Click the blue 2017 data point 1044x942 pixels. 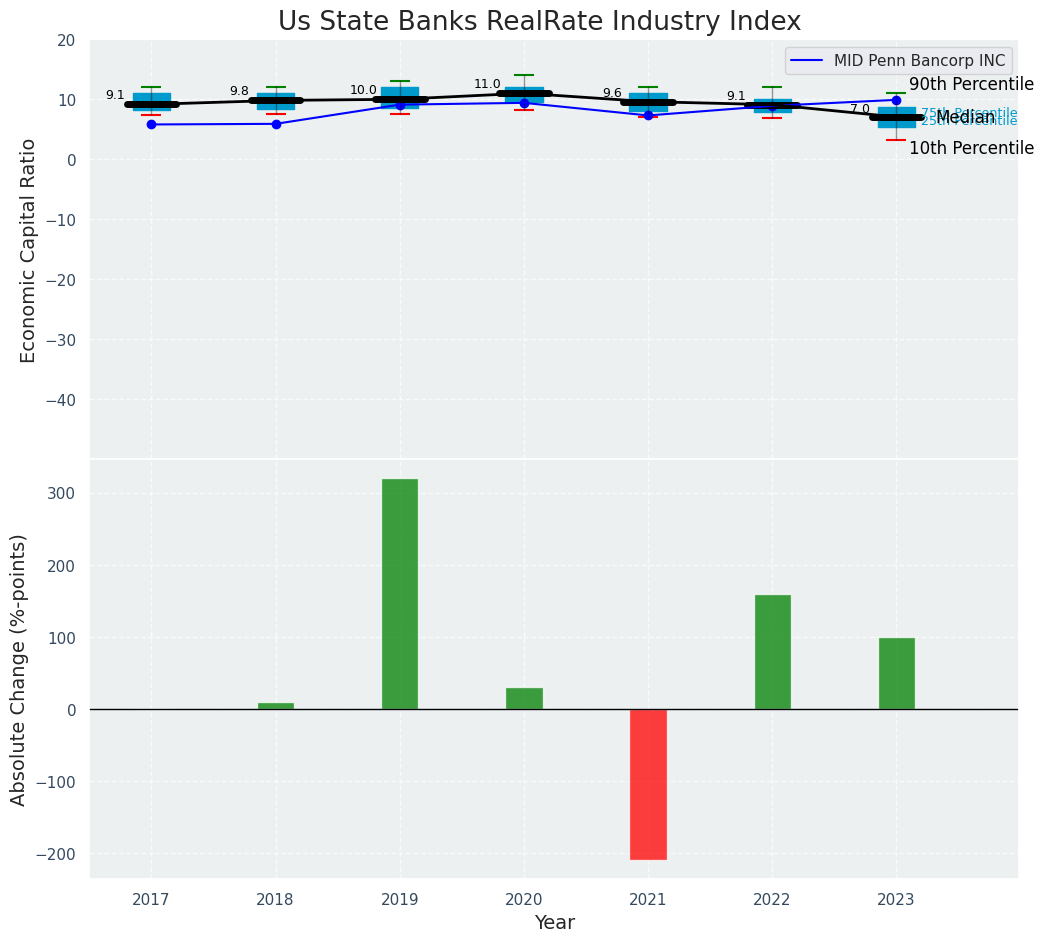coord(151,124)
